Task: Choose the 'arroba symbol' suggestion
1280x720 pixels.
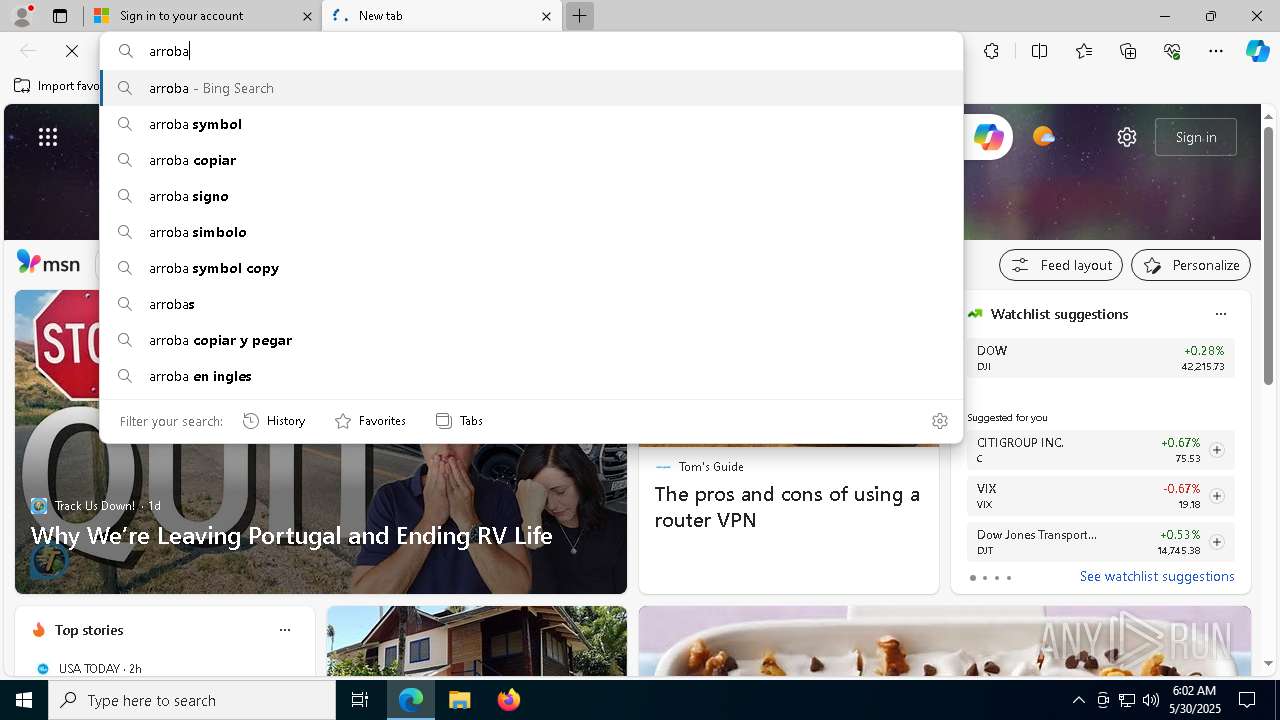Action: [531, 124]
